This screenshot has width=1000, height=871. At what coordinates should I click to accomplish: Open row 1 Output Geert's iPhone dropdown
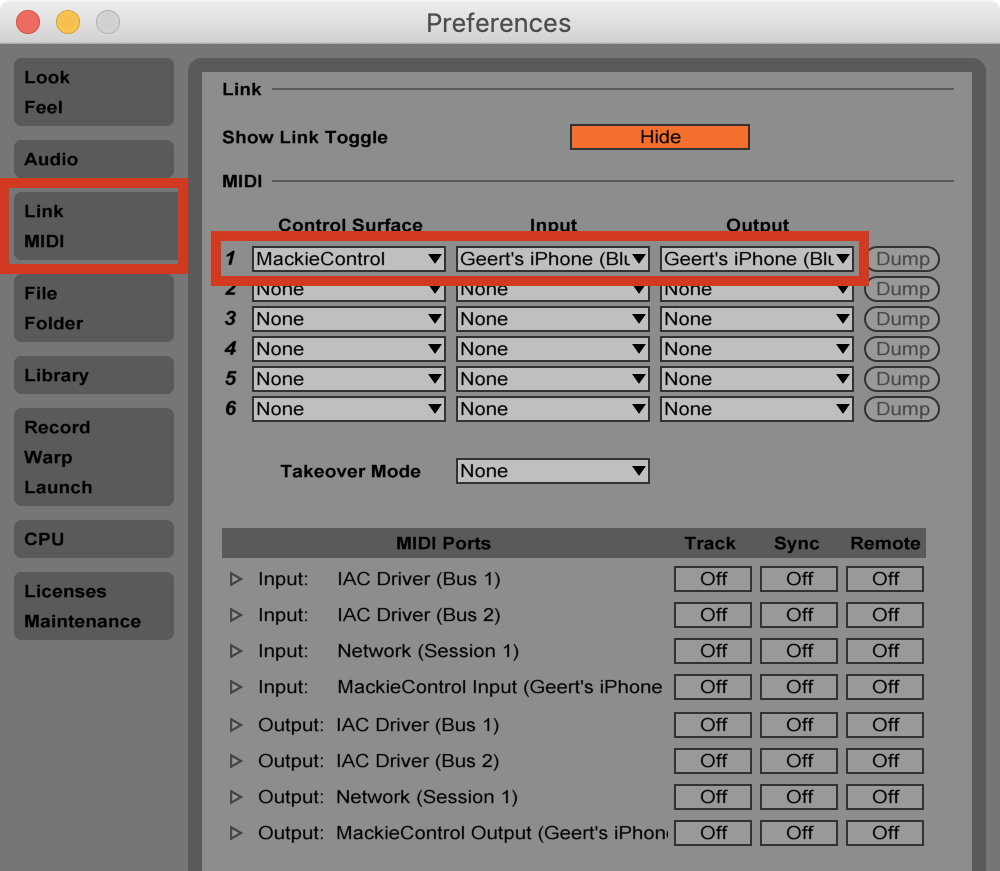(x=756, y=259)
